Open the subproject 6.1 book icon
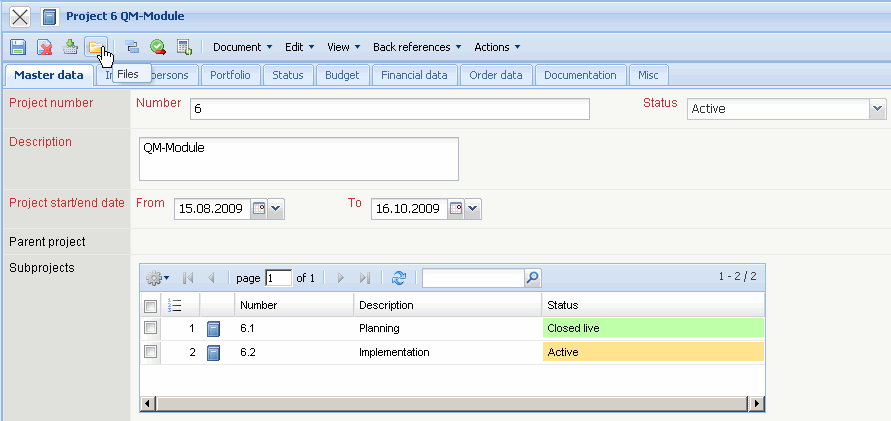The image size is (891, 421). pos(213,328)
